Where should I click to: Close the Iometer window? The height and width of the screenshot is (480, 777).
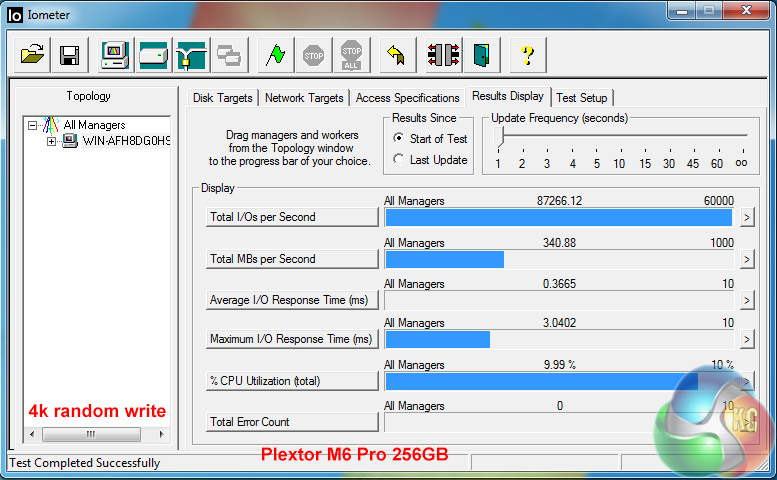coord(746,10)
